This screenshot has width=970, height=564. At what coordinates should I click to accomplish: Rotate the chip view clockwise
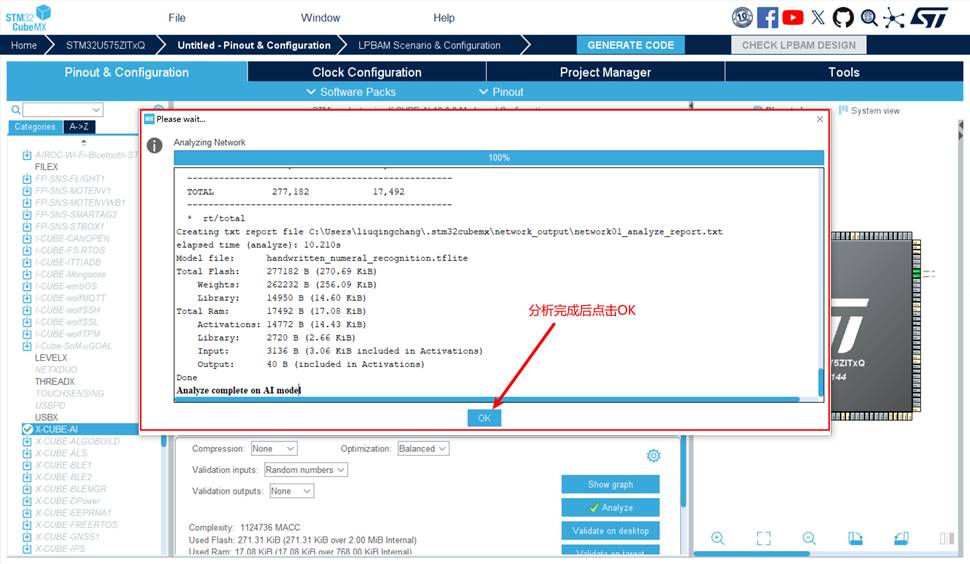(855, 538)
